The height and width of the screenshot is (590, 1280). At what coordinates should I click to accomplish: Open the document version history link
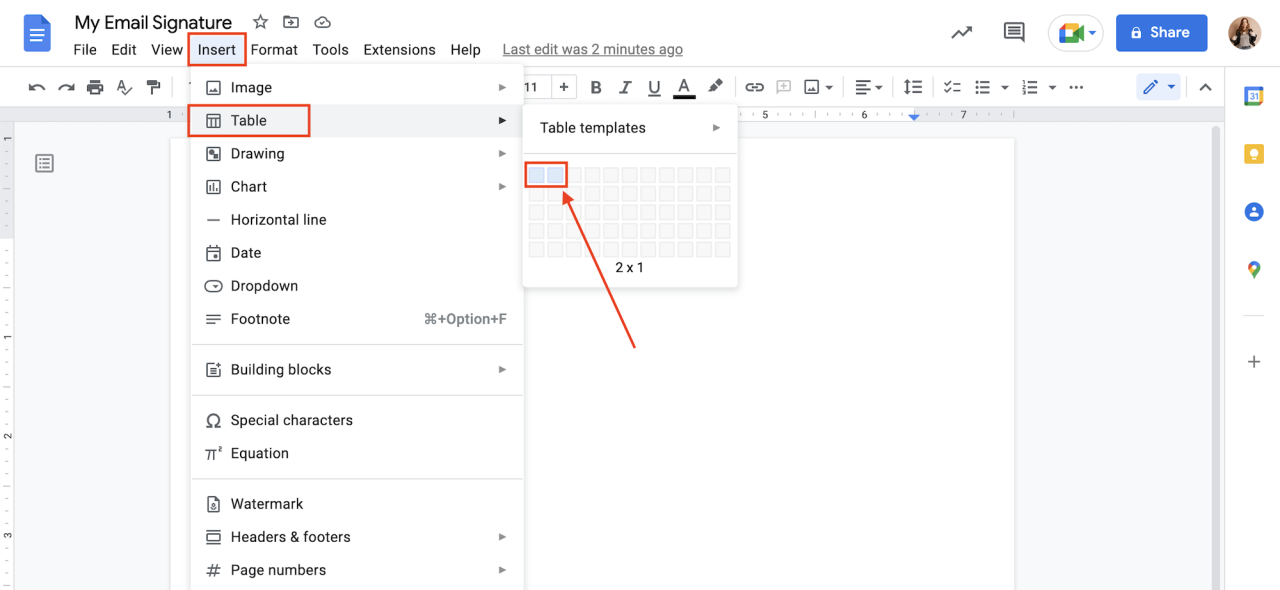[592, 48]
